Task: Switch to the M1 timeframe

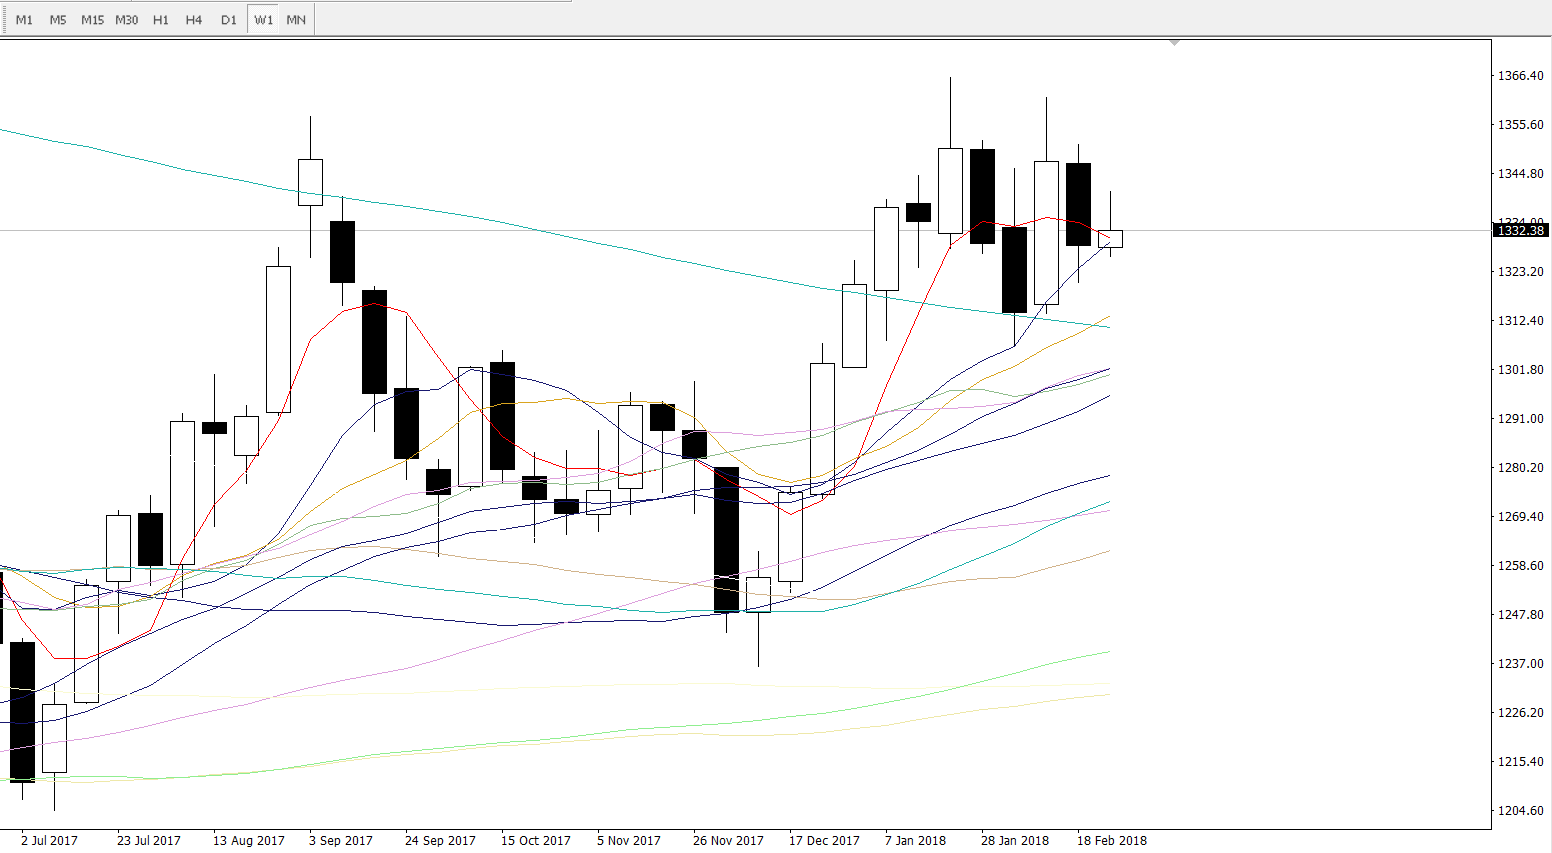Action: pos(24,20)
